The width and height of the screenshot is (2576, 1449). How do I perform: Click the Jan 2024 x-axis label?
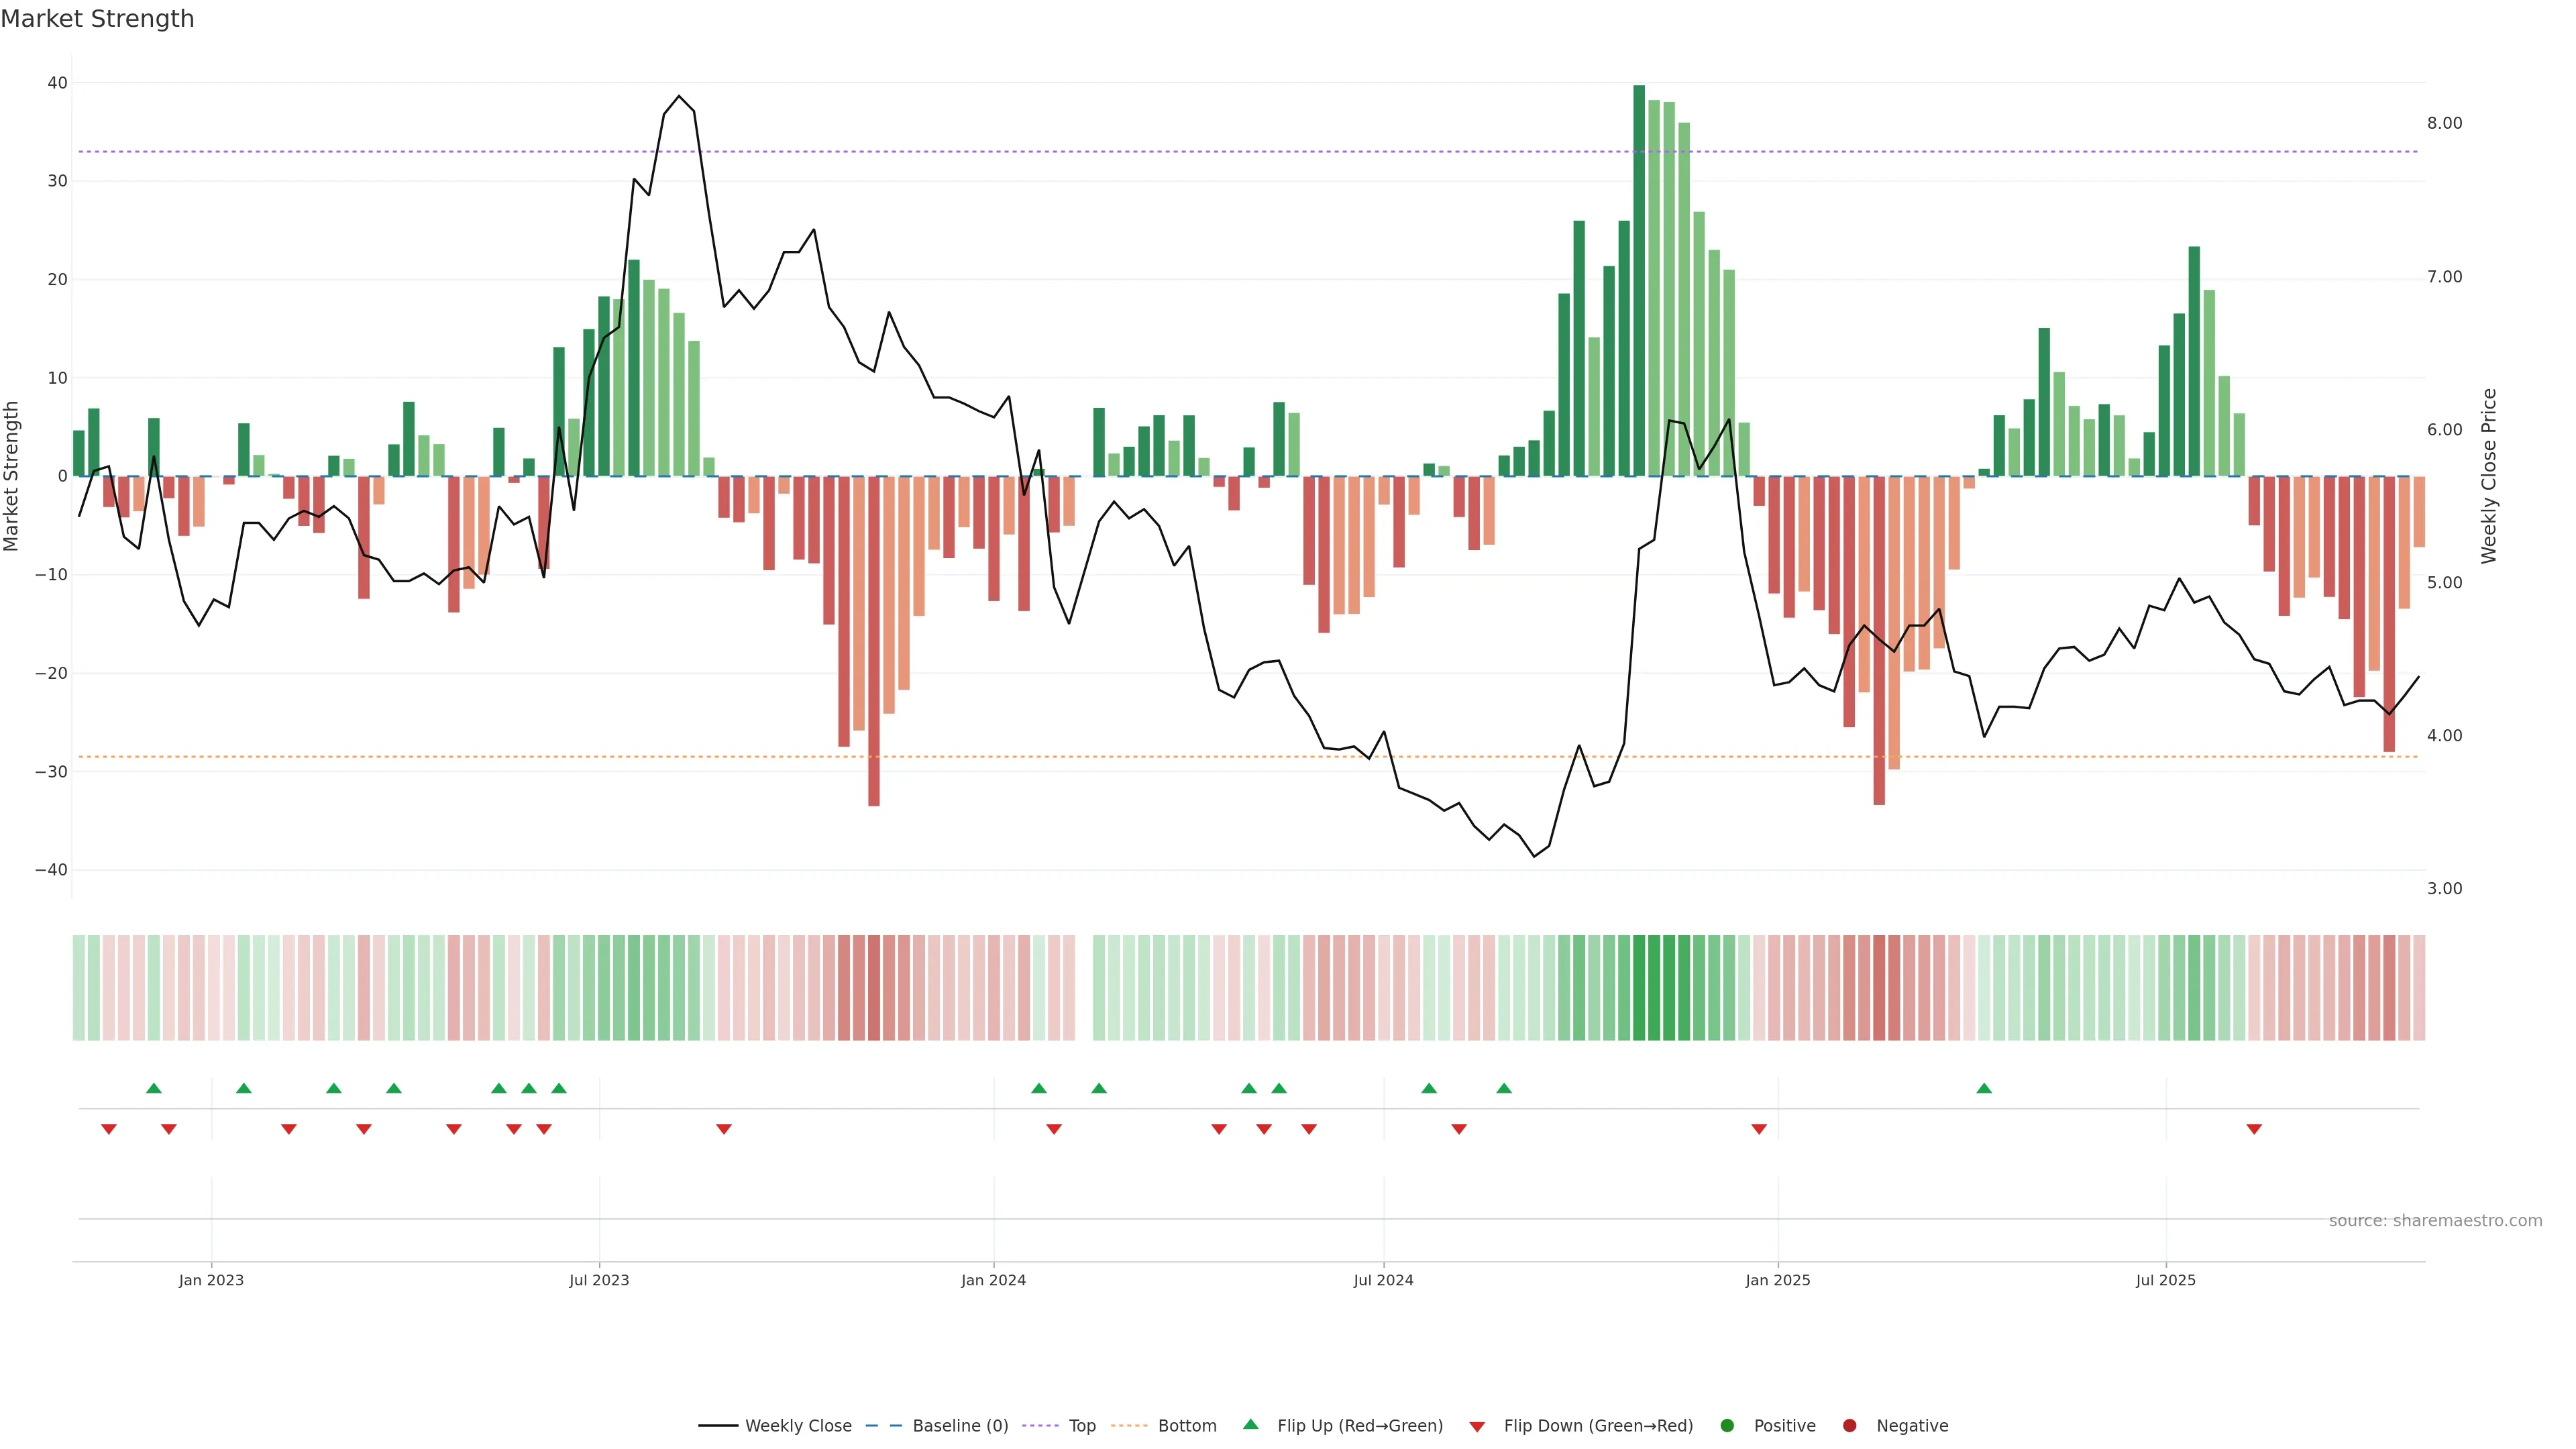point(993,1280)
